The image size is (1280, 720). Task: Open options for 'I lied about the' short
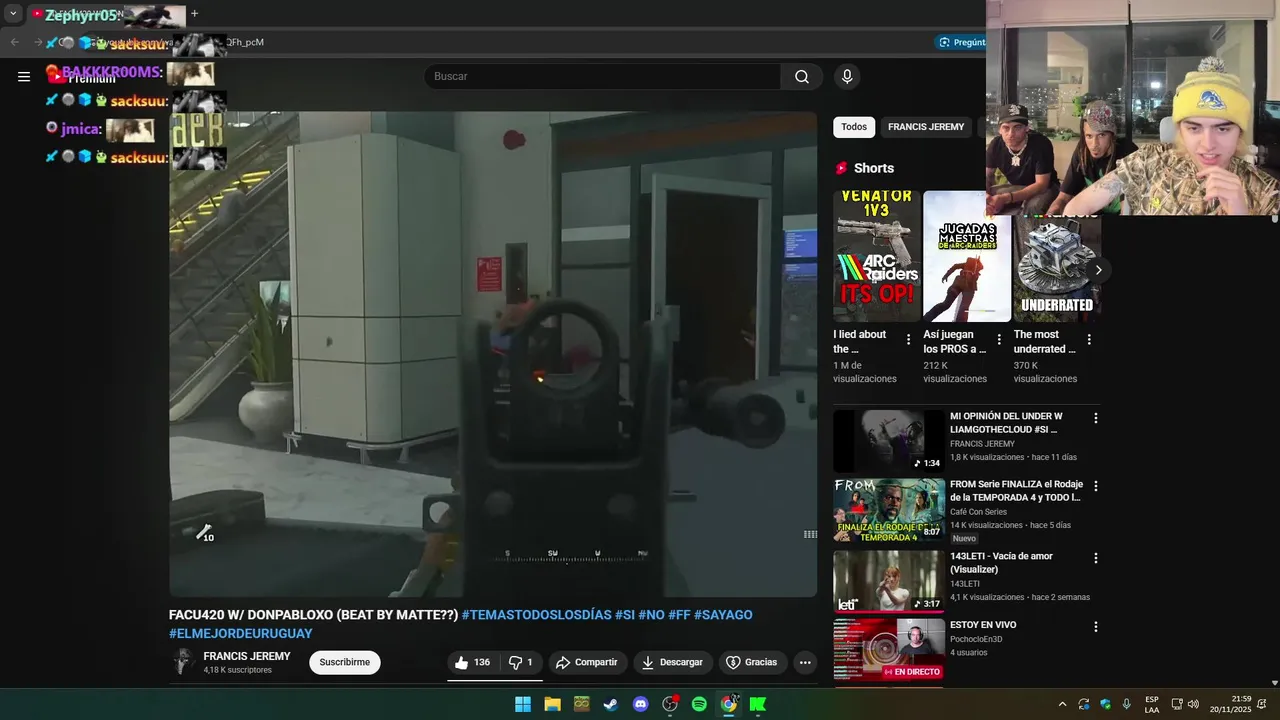pos(908,340)
